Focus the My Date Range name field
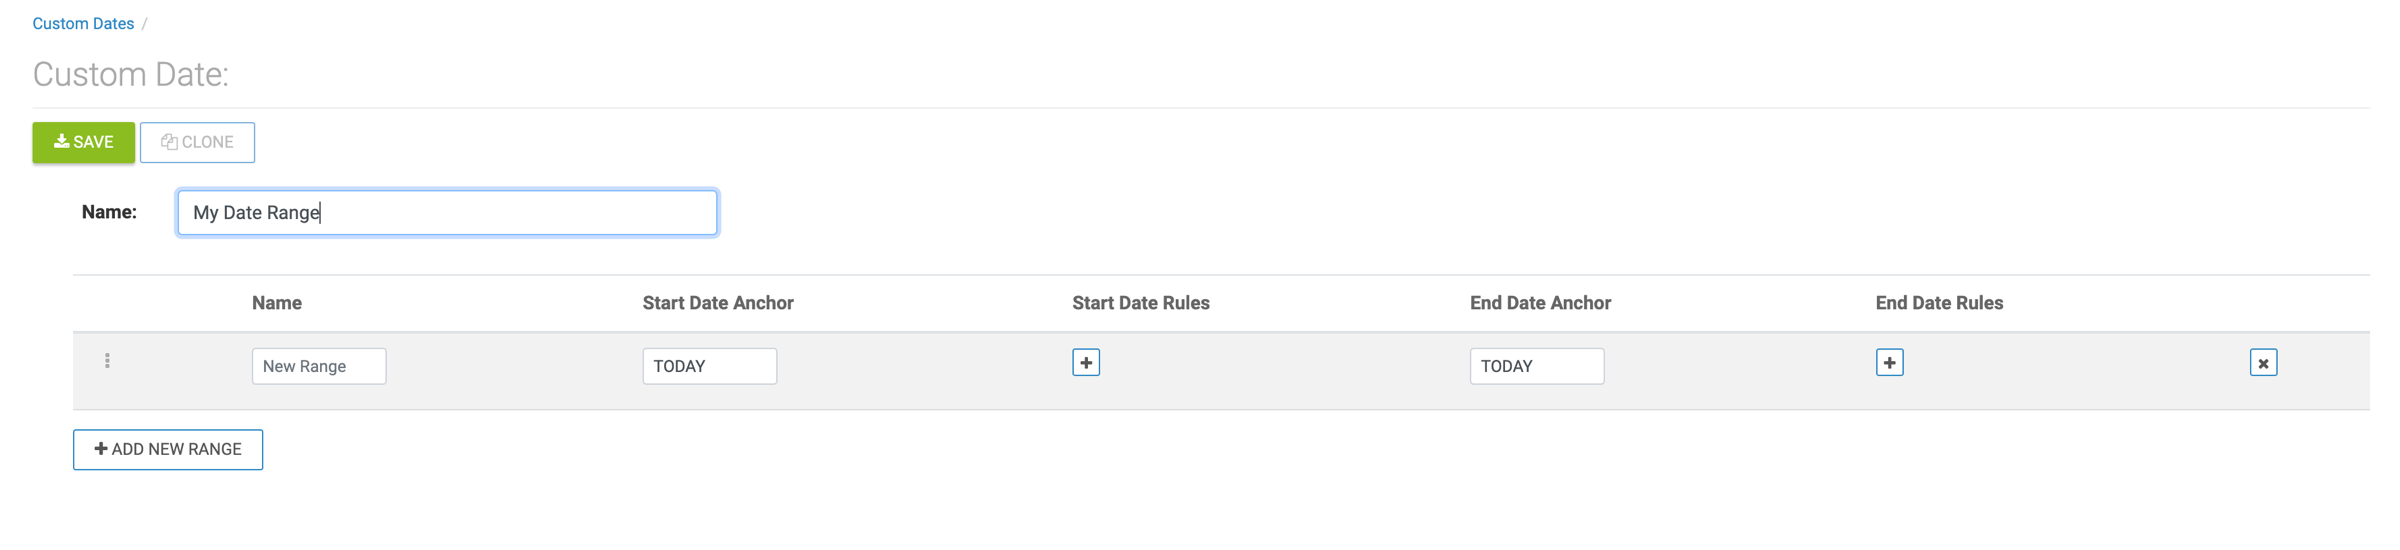Image resolution: width=2400 pixels, height=550 pixels. (447, 212)
